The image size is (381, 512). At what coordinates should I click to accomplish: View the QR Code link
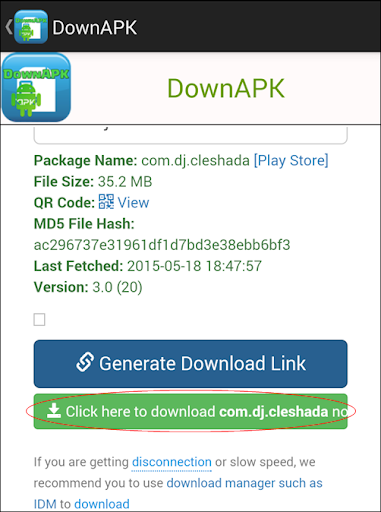[x=133, y=202]
